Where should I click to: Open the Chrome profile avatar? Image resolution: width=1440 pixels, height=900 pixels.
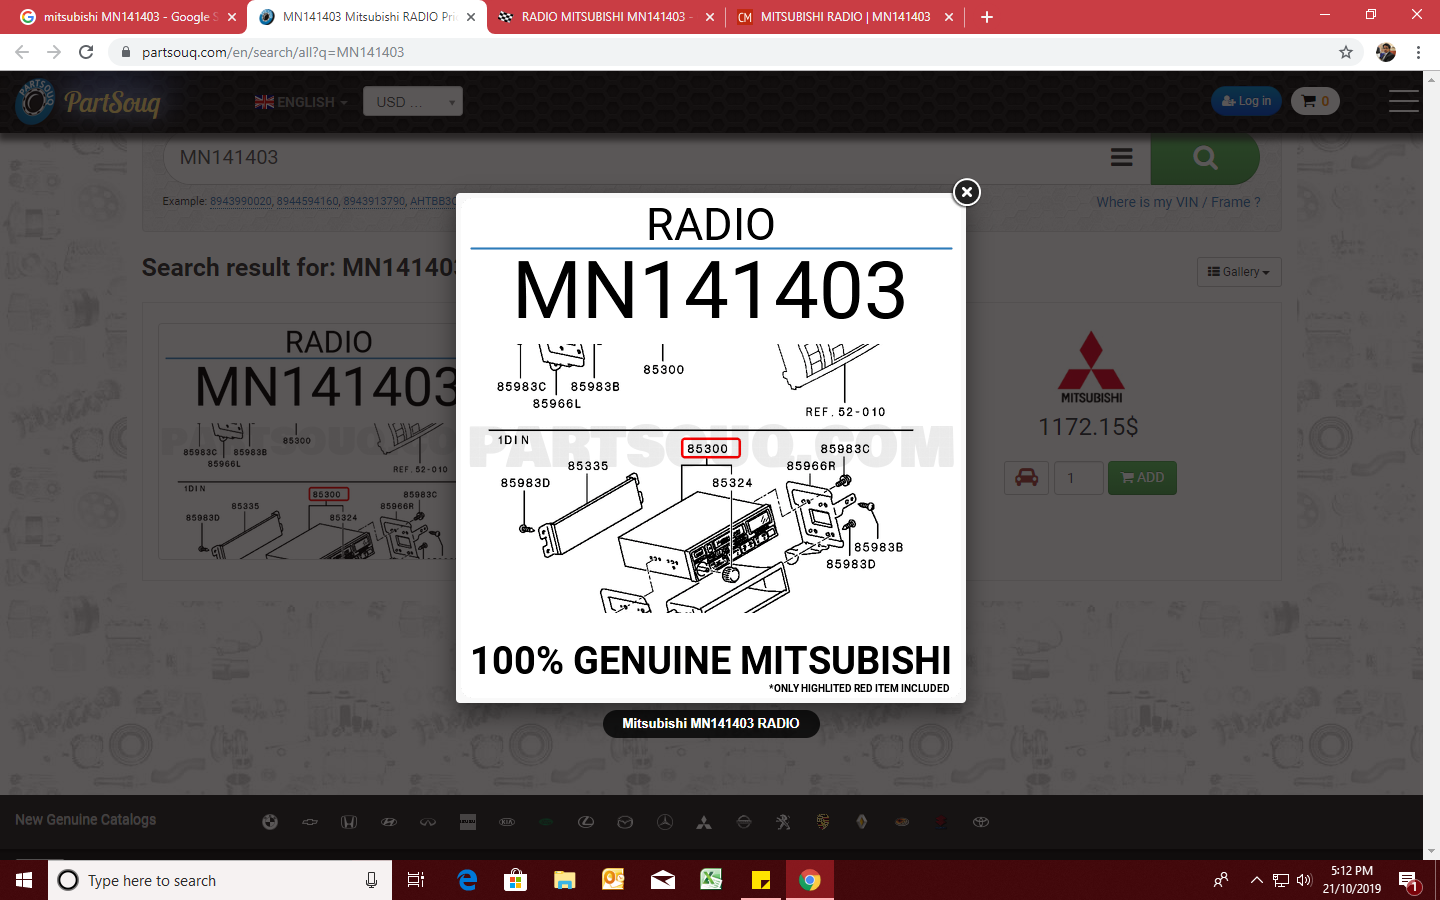[x=1385, y=52]
